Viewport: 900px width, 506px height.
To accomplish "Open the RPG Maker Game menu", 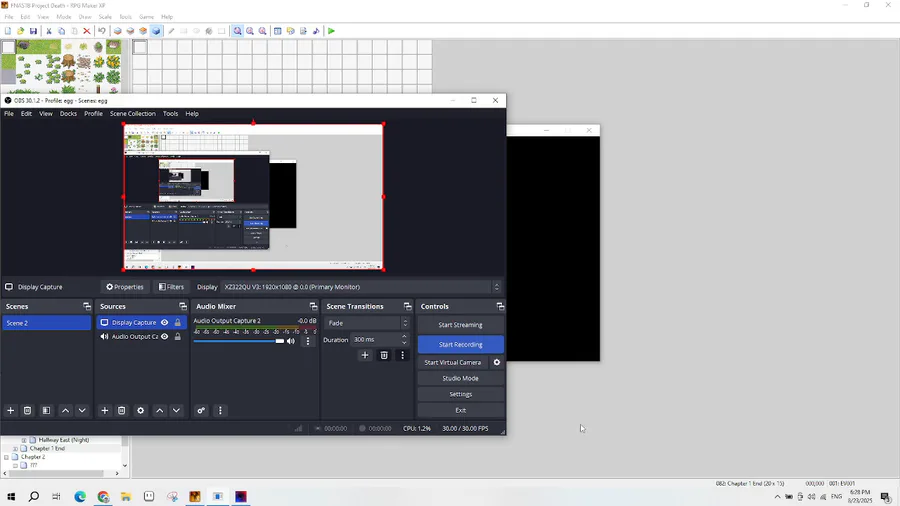I will [x=146, y=17].
